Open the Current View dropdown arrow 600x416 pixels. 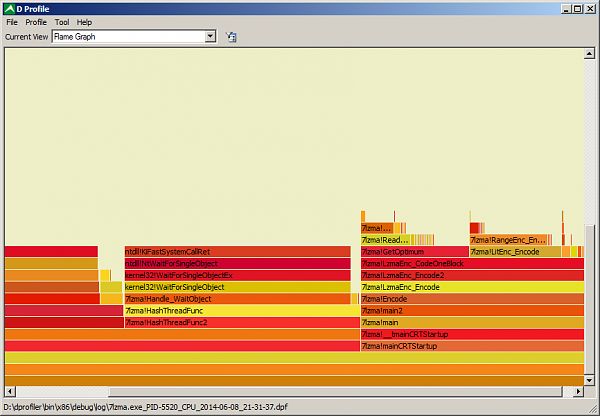210,37
